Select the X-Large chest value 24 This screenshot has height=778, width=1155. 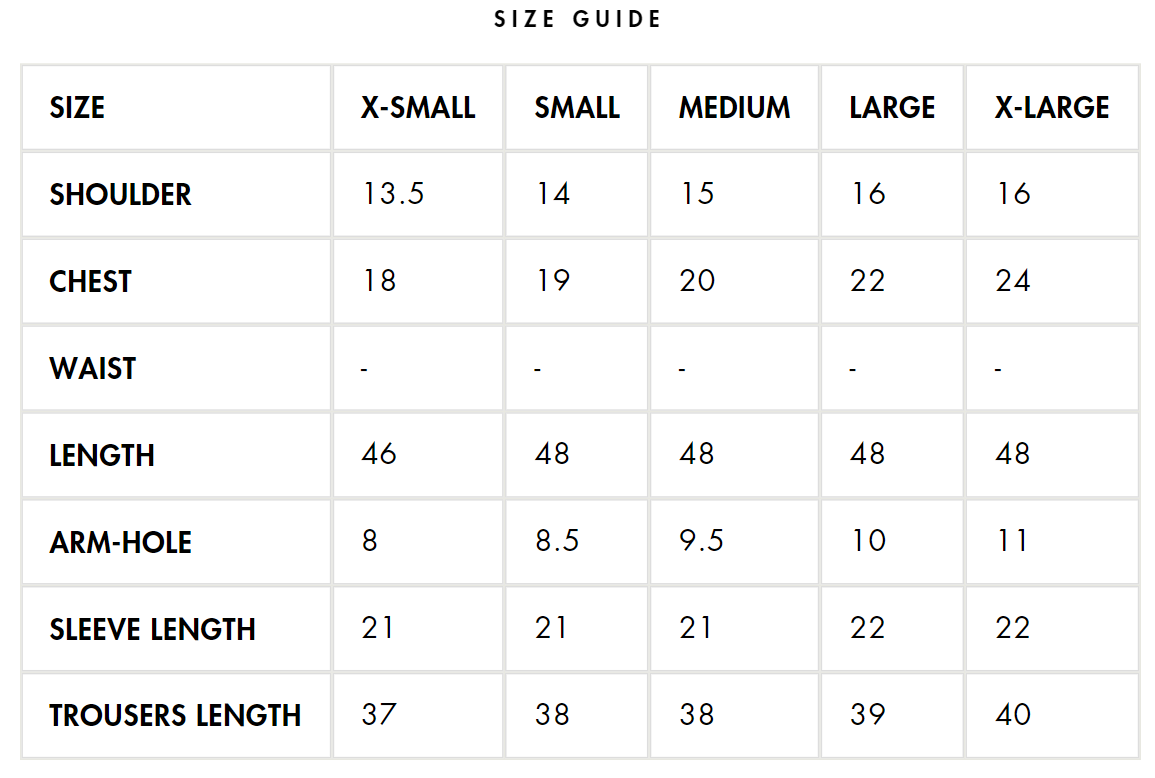click(1012, 281)
